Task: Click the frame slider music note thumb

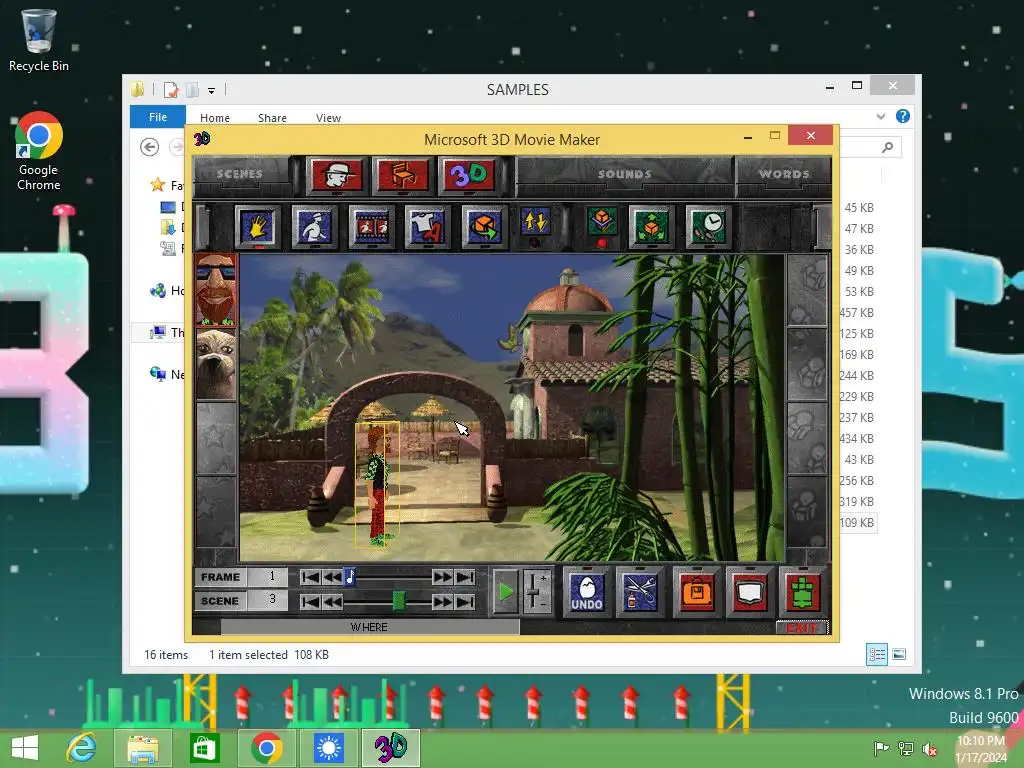Action: tap(350, 577)
